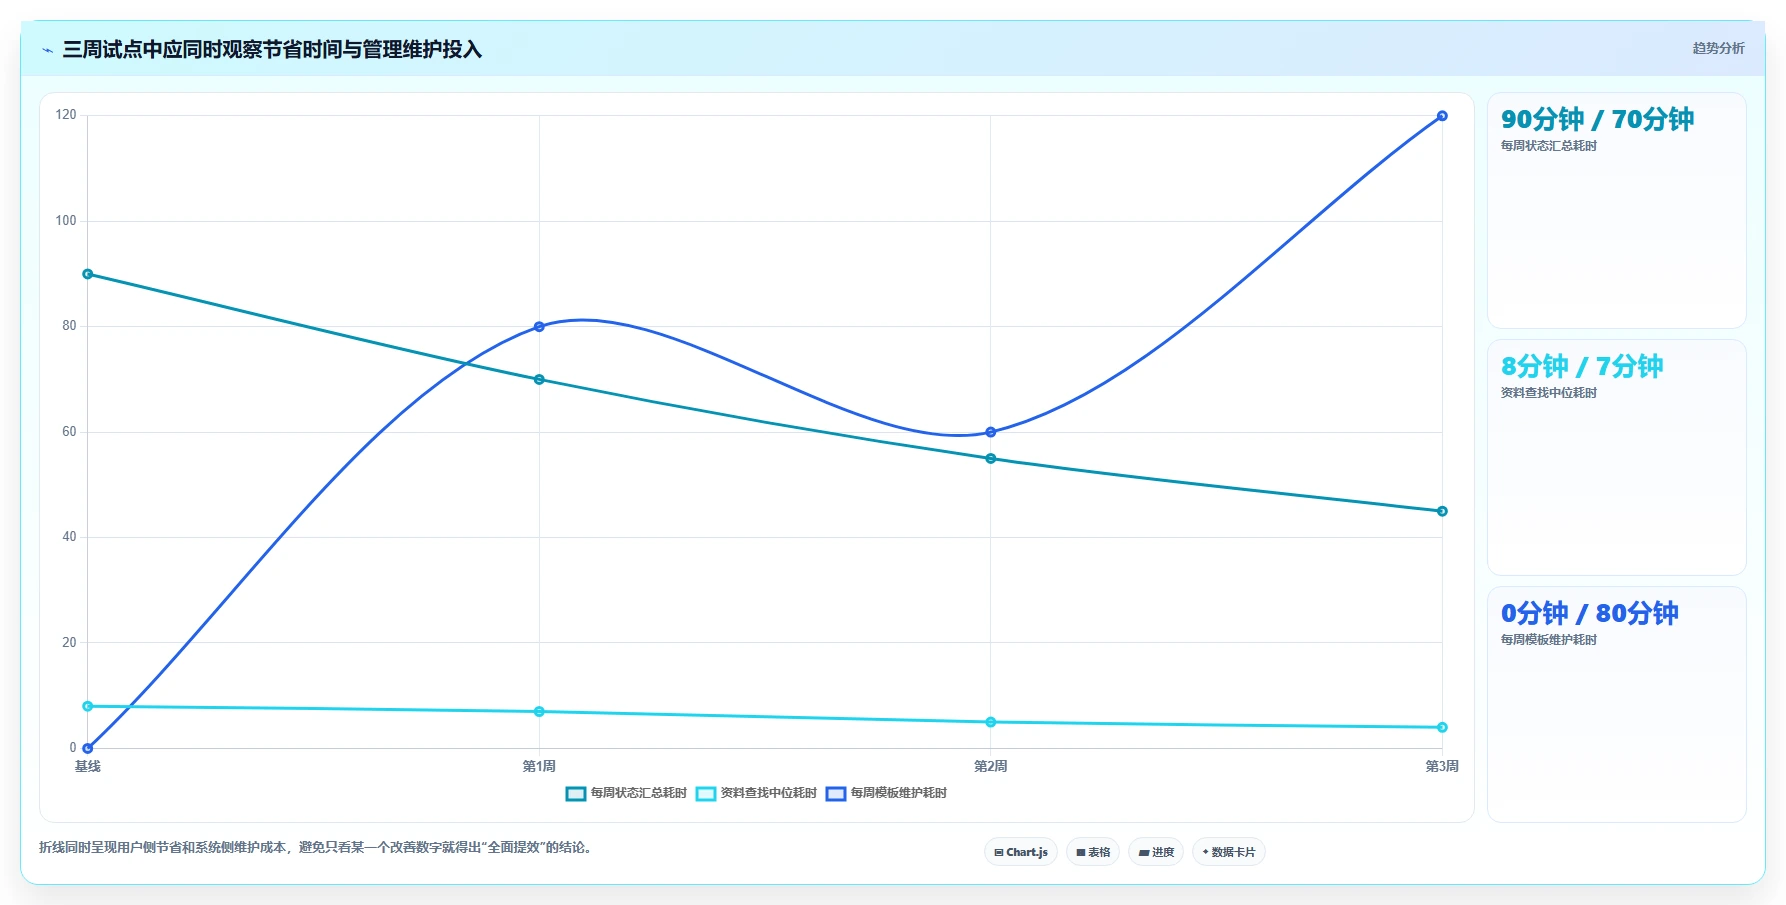Select the Chart.js tag
This screenshot has height=905, width=1786.
point(1021,852)
